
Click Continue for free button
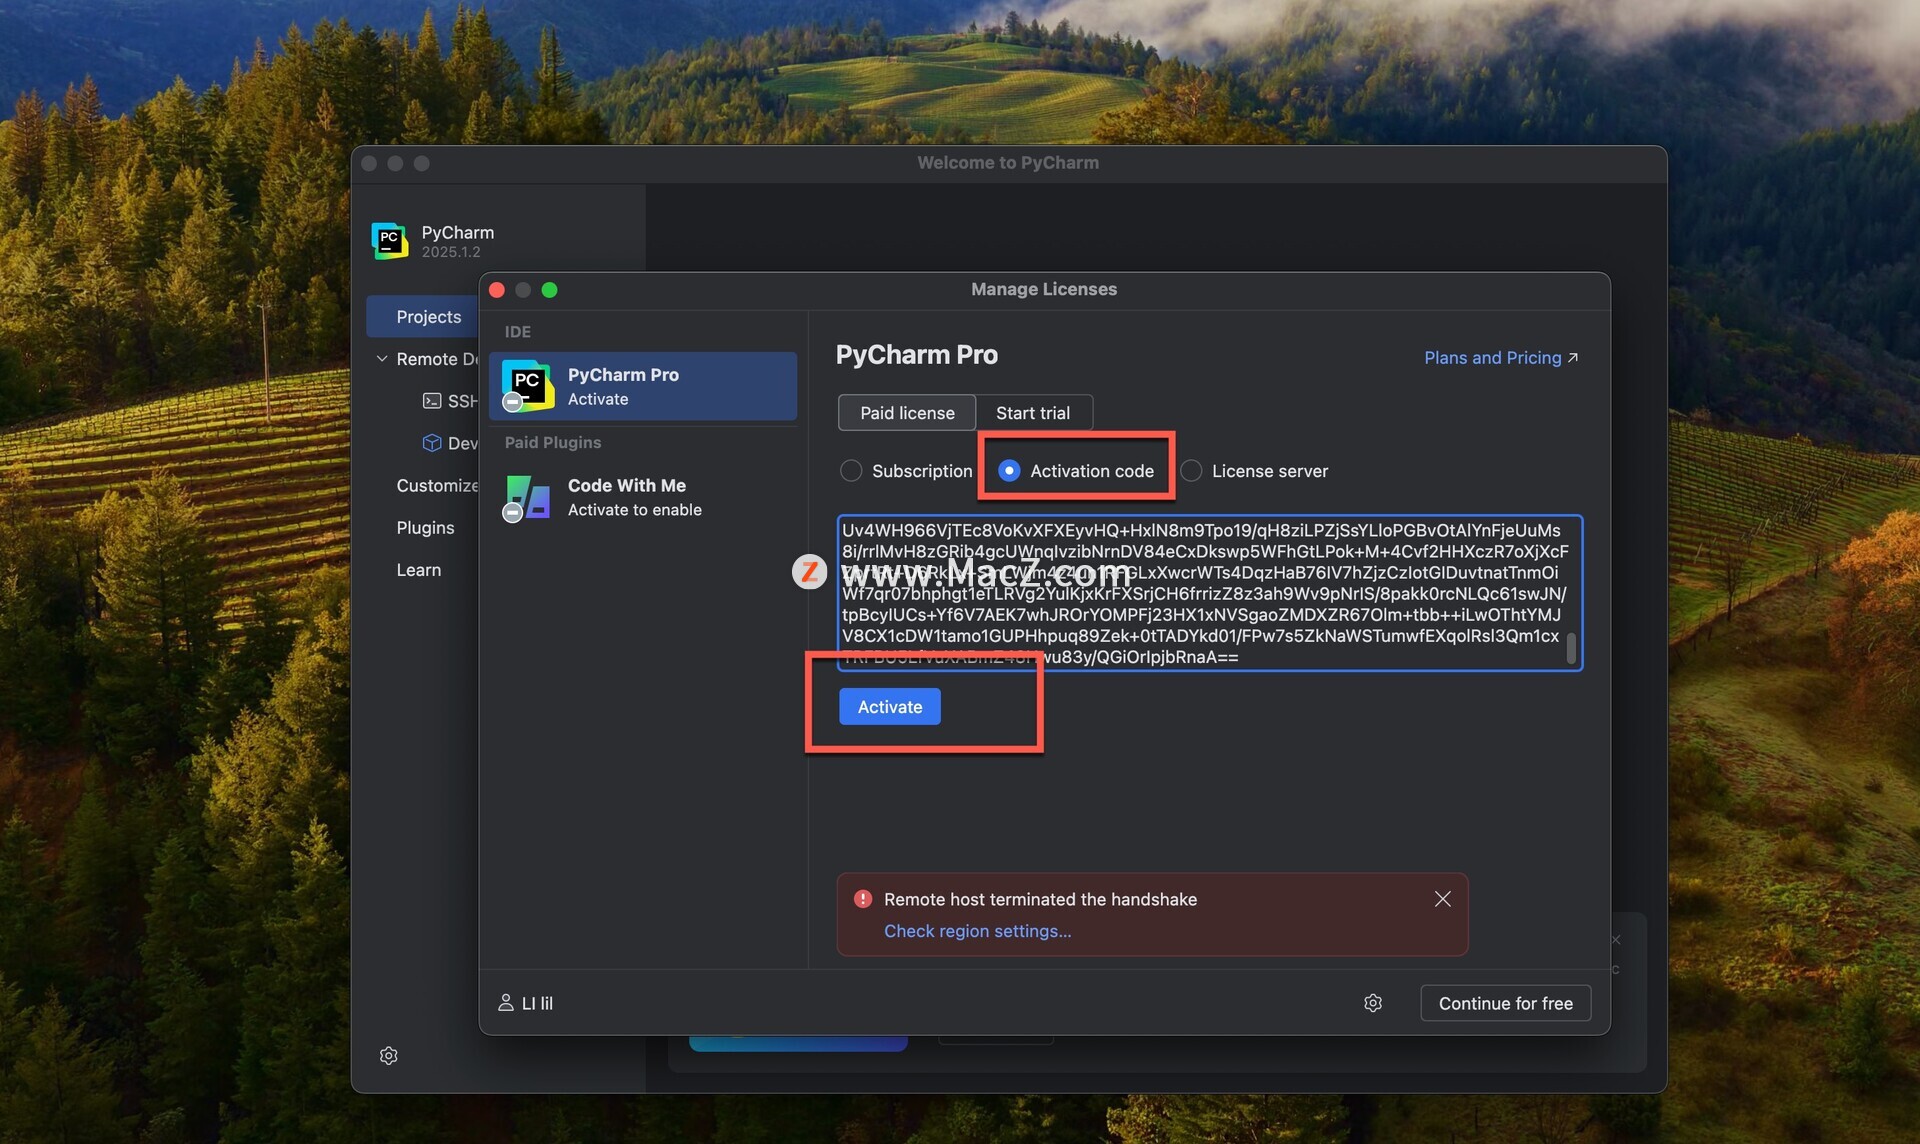[1505, 1003]
